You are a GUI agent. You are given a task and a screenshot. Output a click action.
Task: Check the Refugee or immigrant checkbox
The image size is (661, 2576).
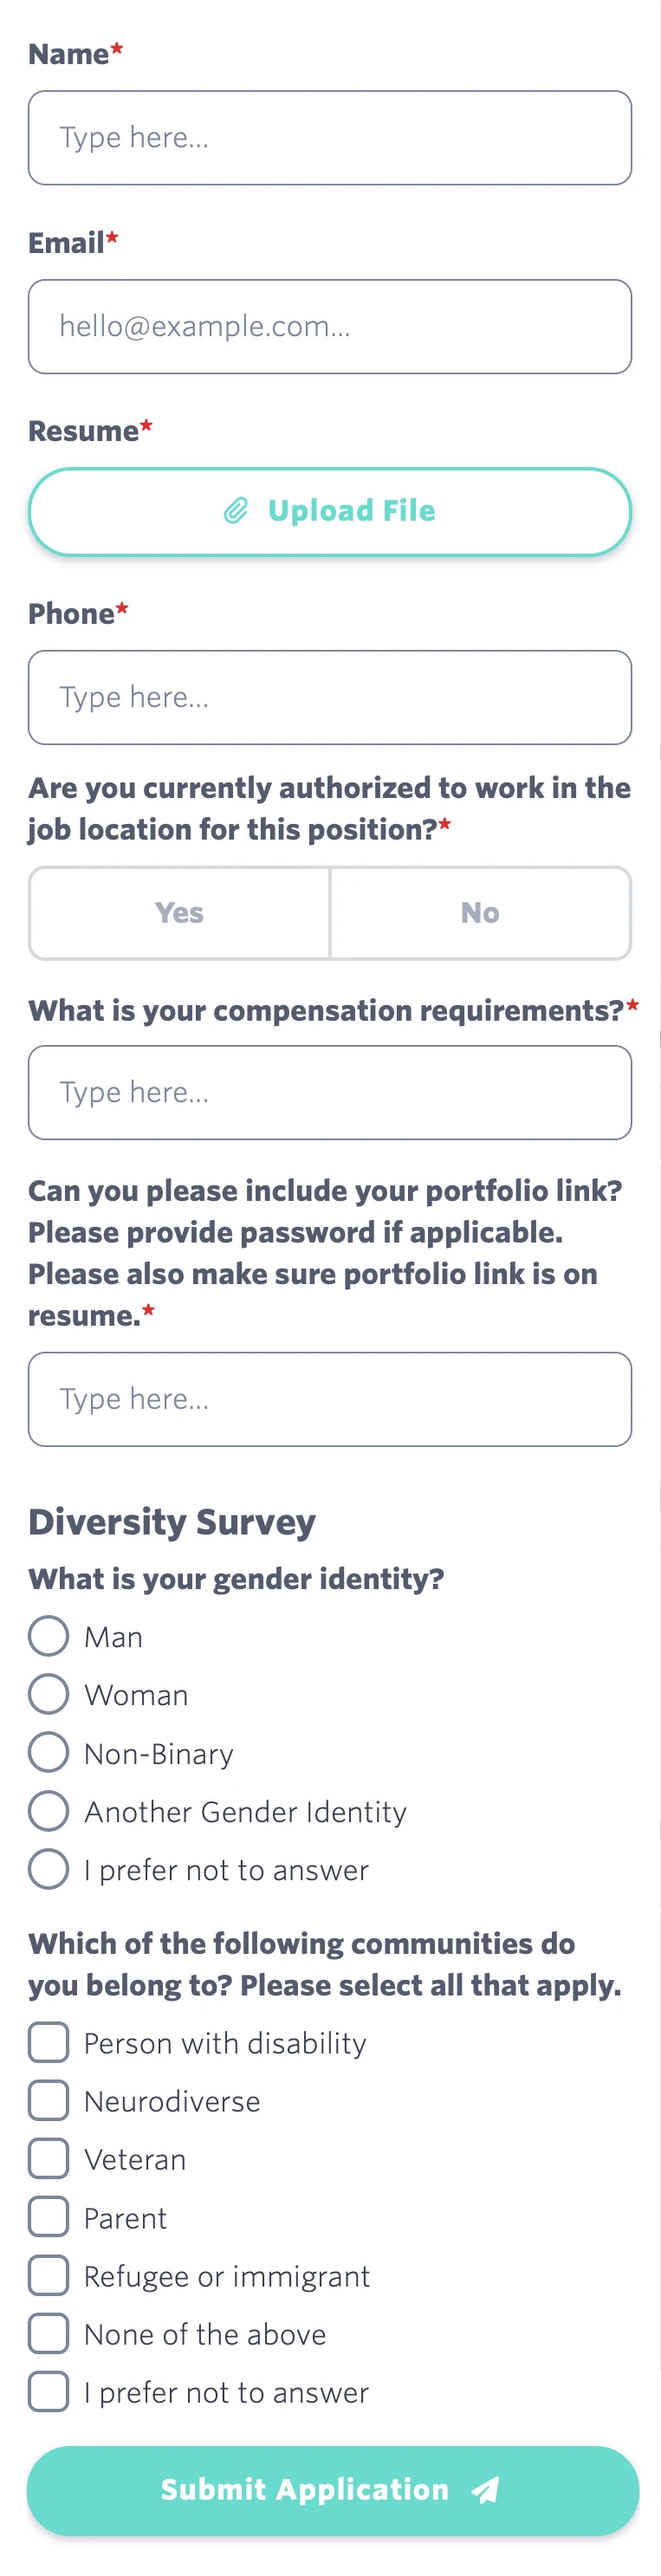[48, 2275]
